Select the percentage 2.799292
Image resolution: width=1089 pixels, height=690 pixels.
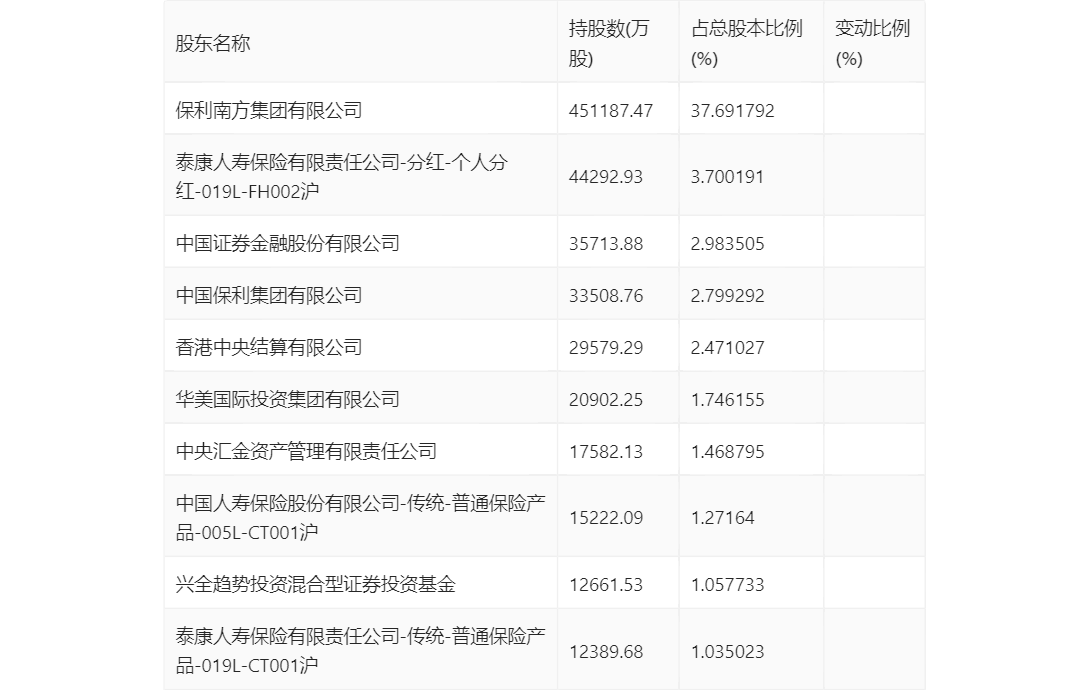point(727,296)
